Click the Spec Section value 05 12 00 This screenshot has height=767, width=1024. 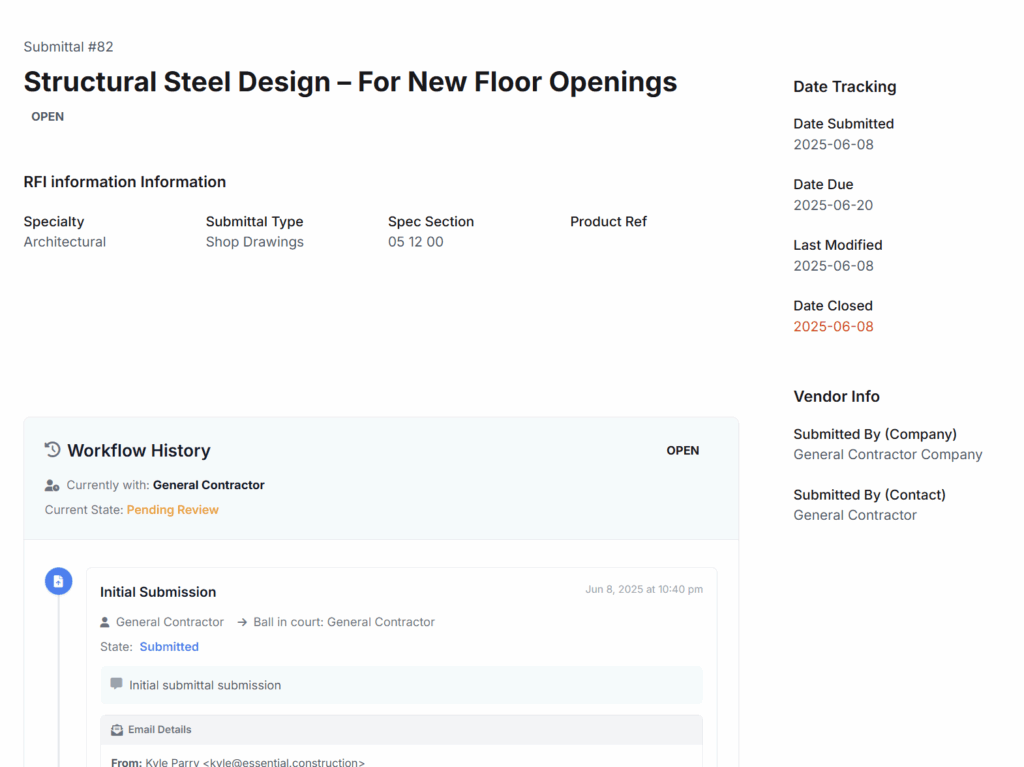[415, 242]
